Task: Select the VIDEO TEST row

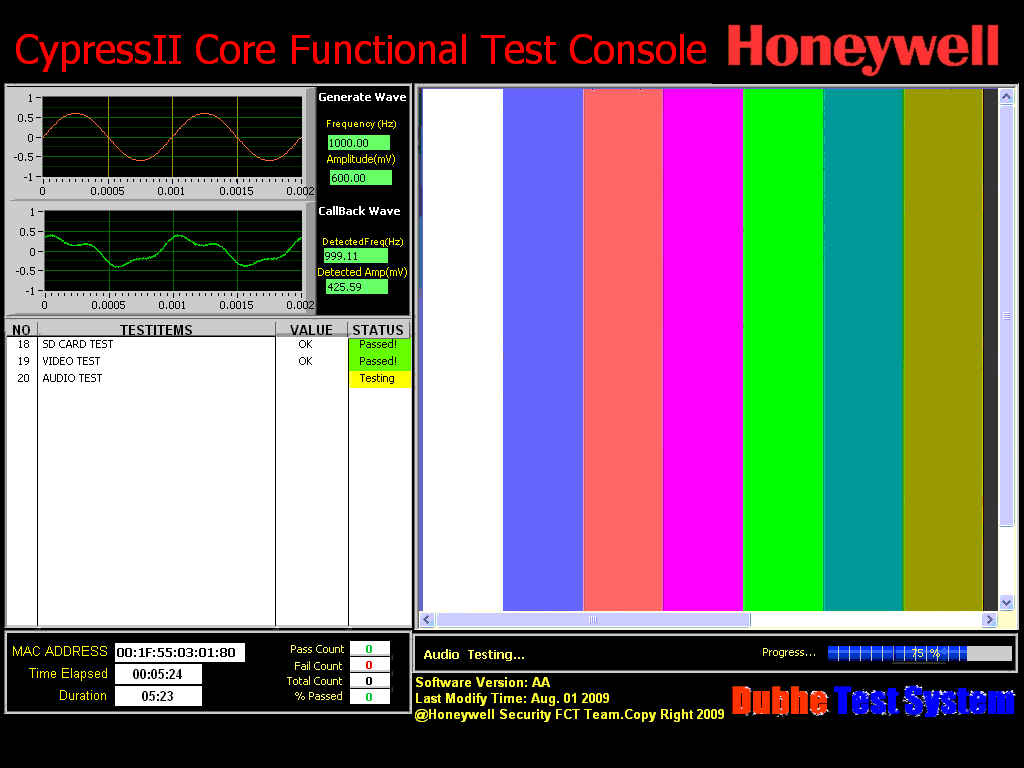Action: (209, 361)
